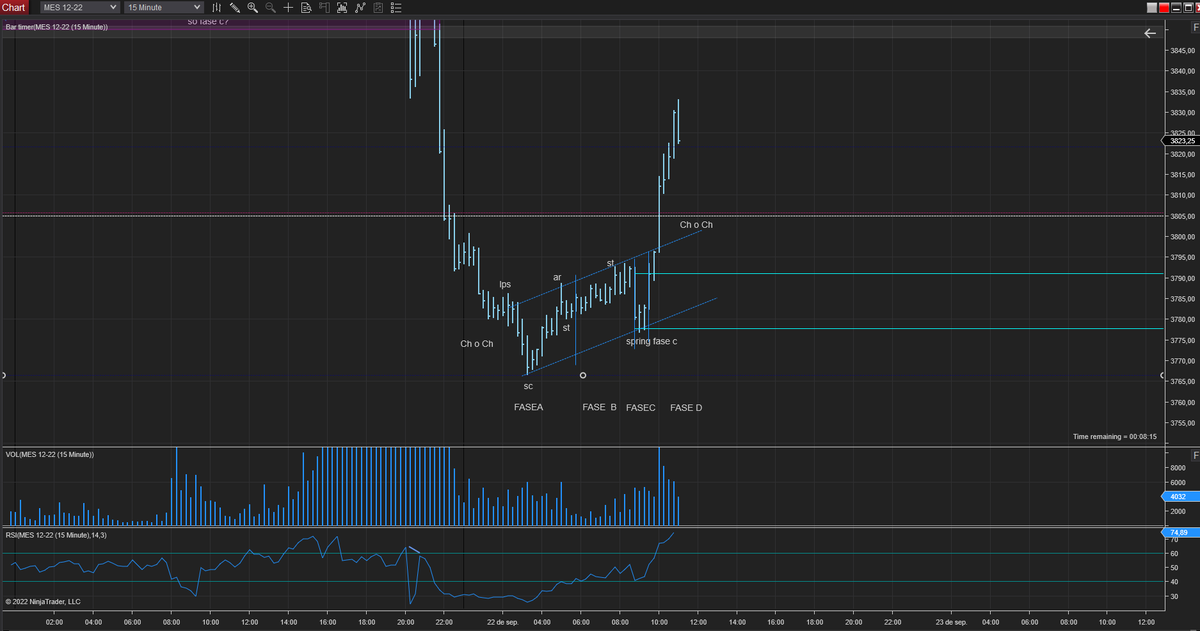Screen dimensions: 1200x631
Task: Minimize the chart window
Action: 1176,8
